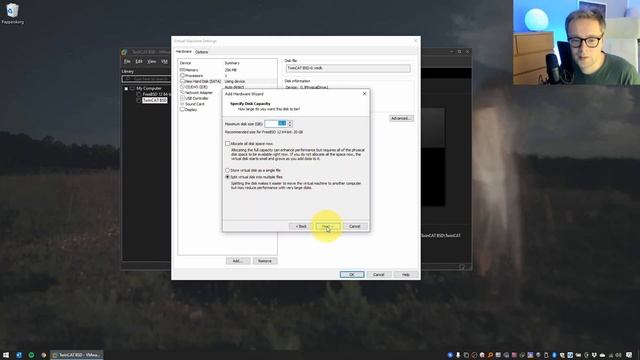This screenshot has width=640, height=360.
Task: Open the notification center tray icon
Action: [629, 355]
